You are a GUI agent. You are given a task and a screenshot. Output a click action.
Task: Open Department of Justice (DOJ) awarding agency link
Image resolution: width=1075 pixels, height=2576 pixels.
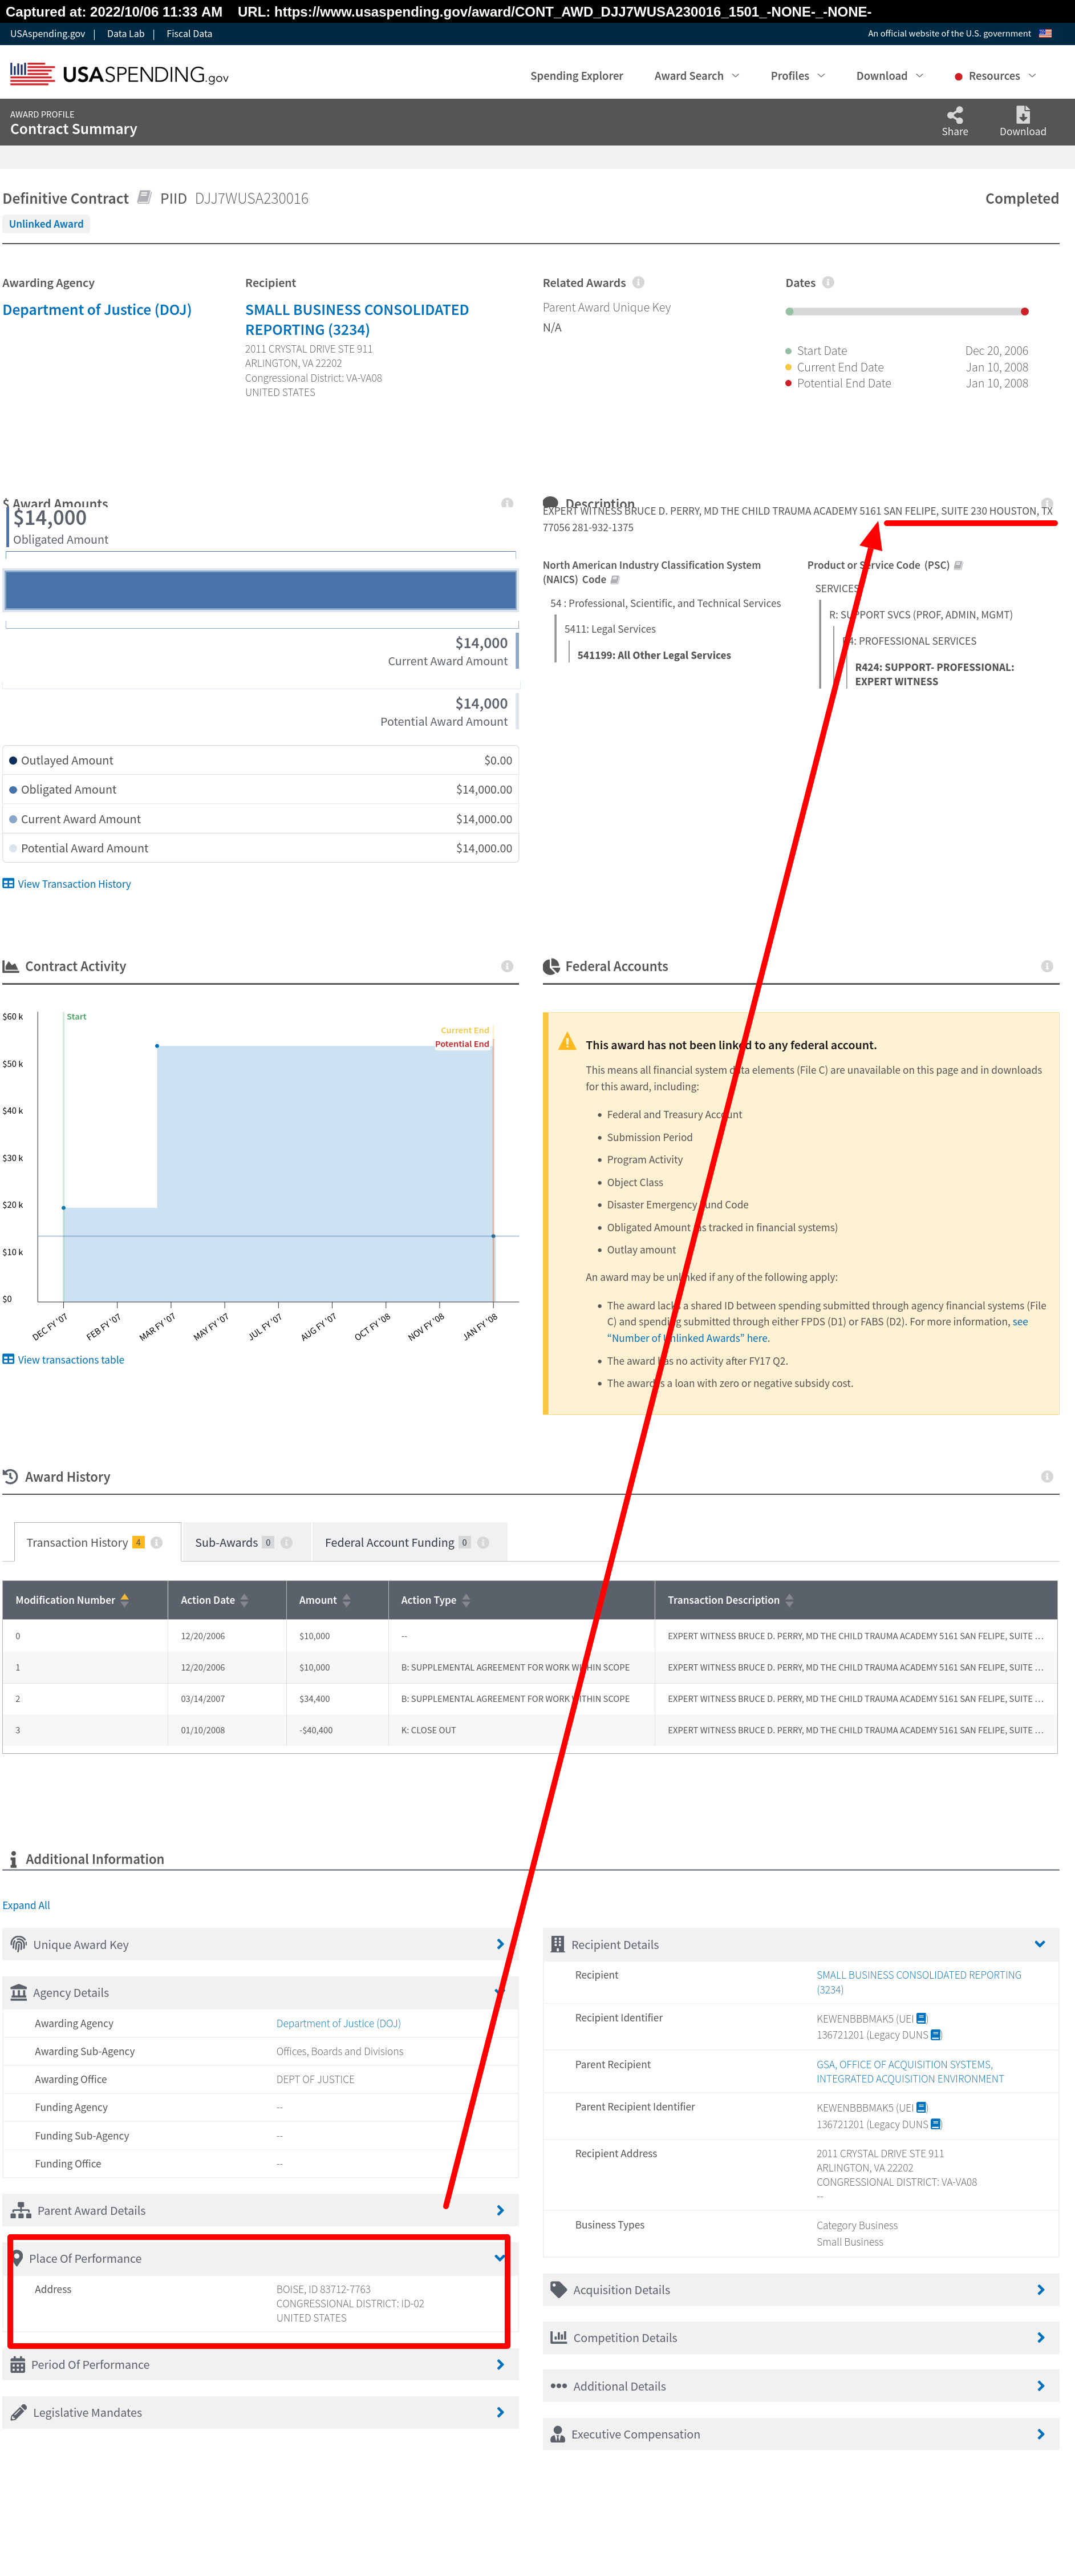pyautogui.click(x=97, y=310)
